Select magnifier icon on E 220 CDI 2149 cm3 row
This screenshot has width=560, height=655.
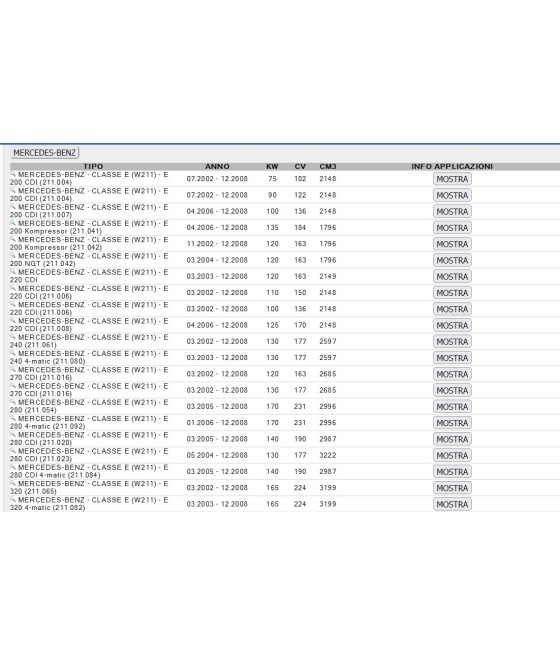pyautogui.click(x=13, y=272)
